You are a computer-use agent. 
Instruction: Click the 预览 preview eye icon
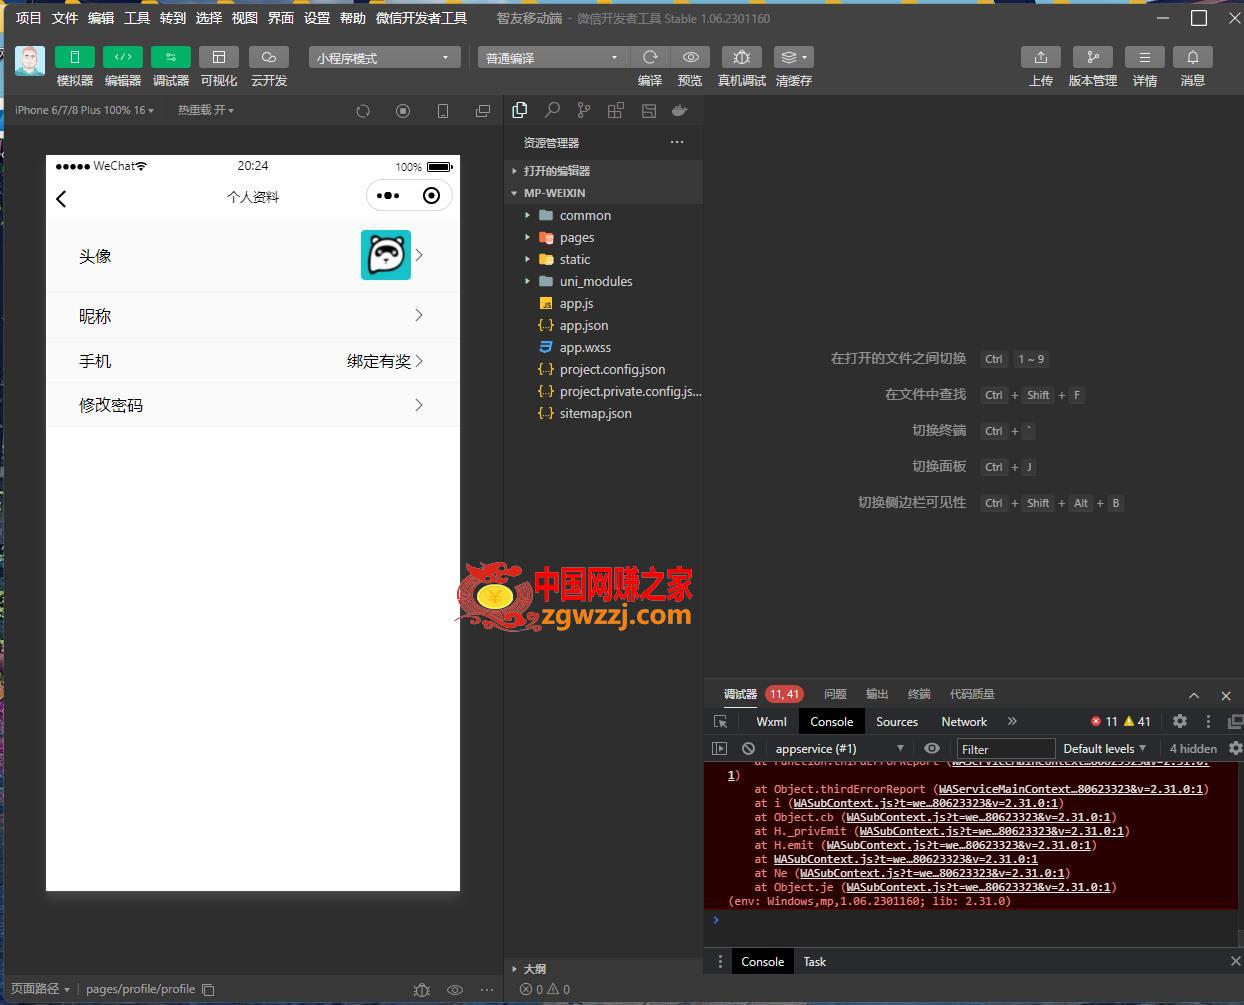coord(690,58)
